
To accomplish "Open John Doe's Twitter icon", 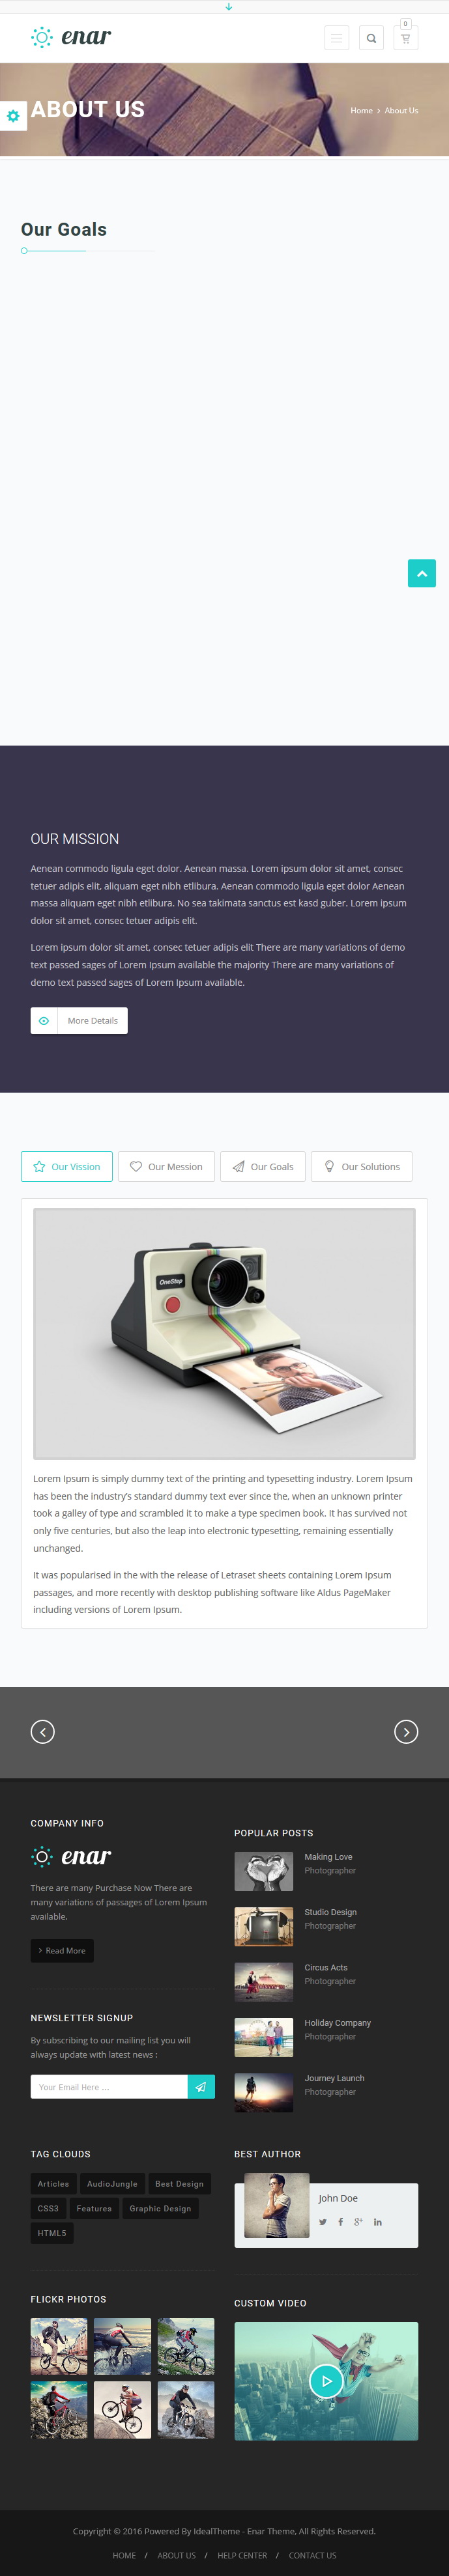I will tap(323, 2222).
